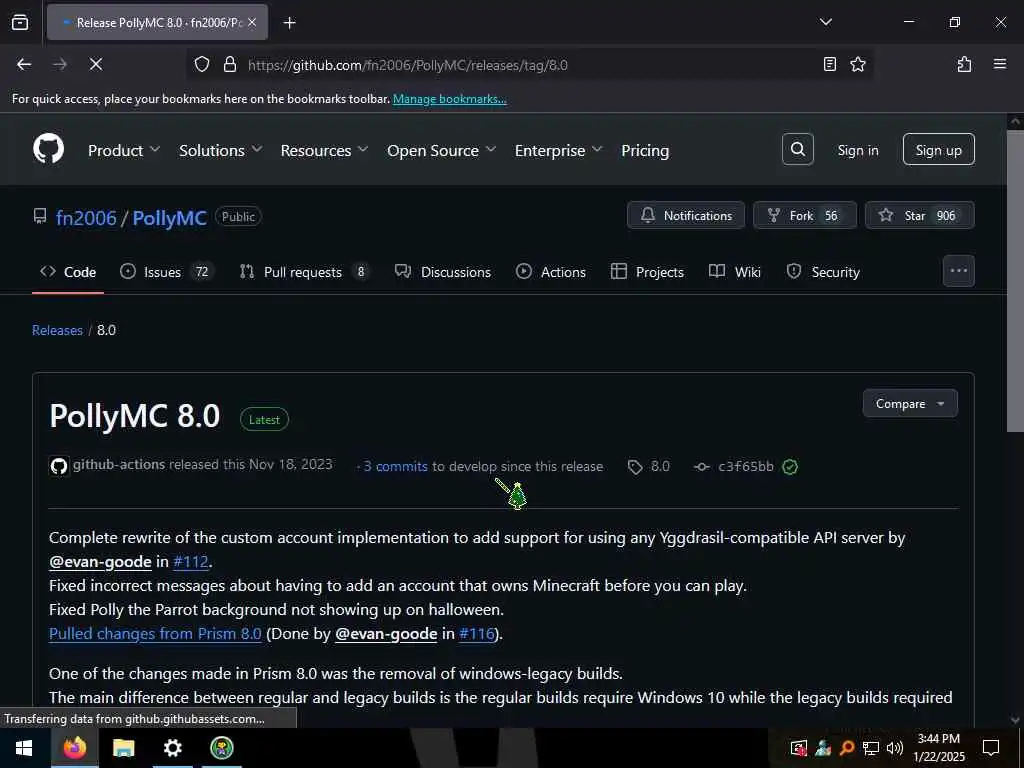
Task: Open the repository three-dots overflow menu
Action: click(x=958, y=271)
